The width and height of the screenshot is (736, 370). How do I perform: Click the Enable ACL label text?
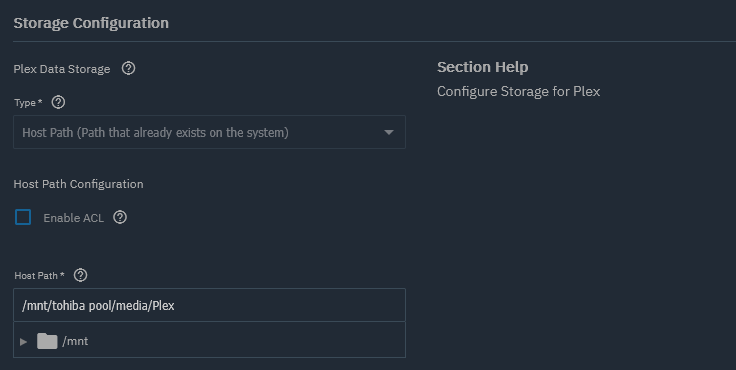[x=74, y=218]
